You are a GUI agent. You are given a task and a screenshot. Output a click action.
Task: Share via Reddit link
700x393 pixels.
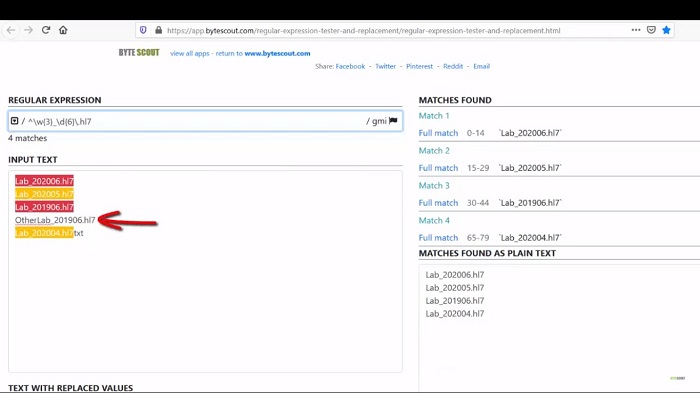453,66
